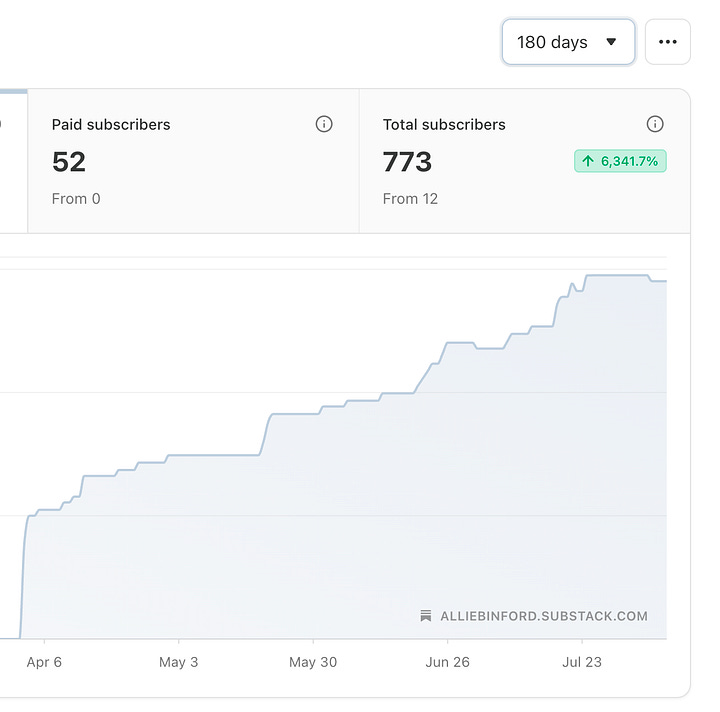Click the green 6,341.7% growth badge
The height and width of the screenshot is (712, 720).
click(620, 161)
